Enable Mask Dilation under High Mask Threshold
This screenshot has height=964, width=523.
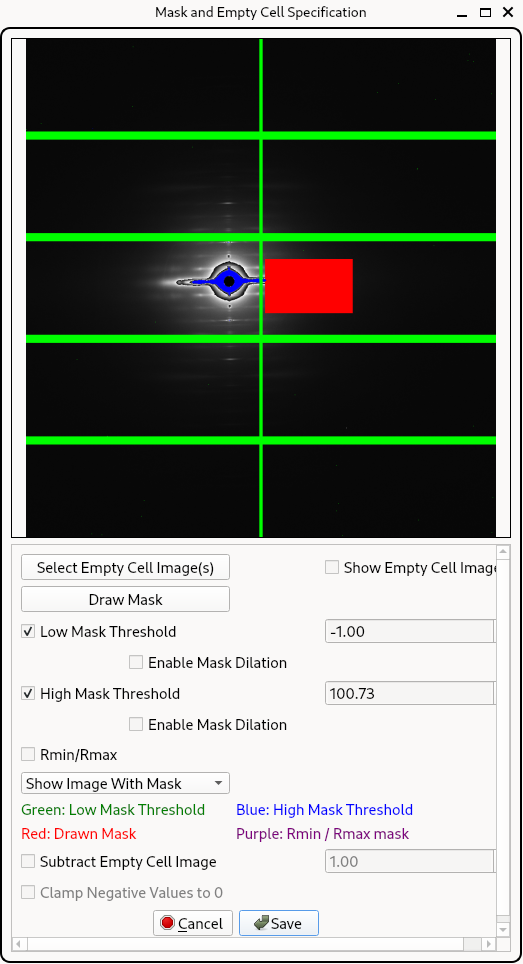(x=136, y=724)
